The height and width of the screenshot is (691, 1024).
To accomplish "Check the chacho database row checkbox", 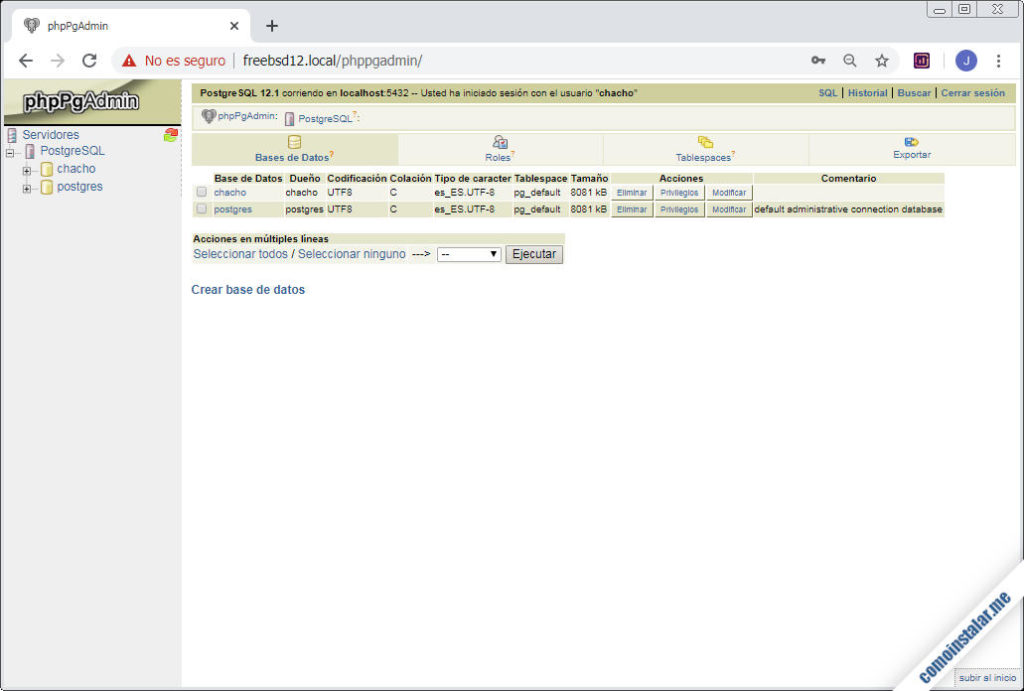I will 202,192.
